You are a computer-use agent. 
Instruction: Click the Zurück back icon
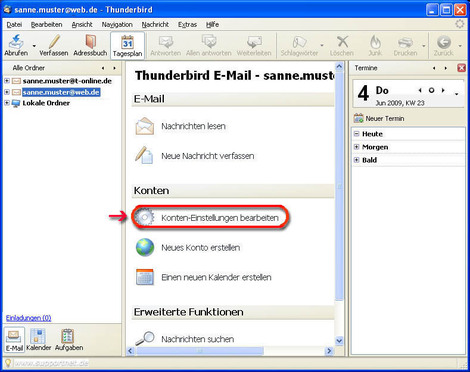coord(443,42)
